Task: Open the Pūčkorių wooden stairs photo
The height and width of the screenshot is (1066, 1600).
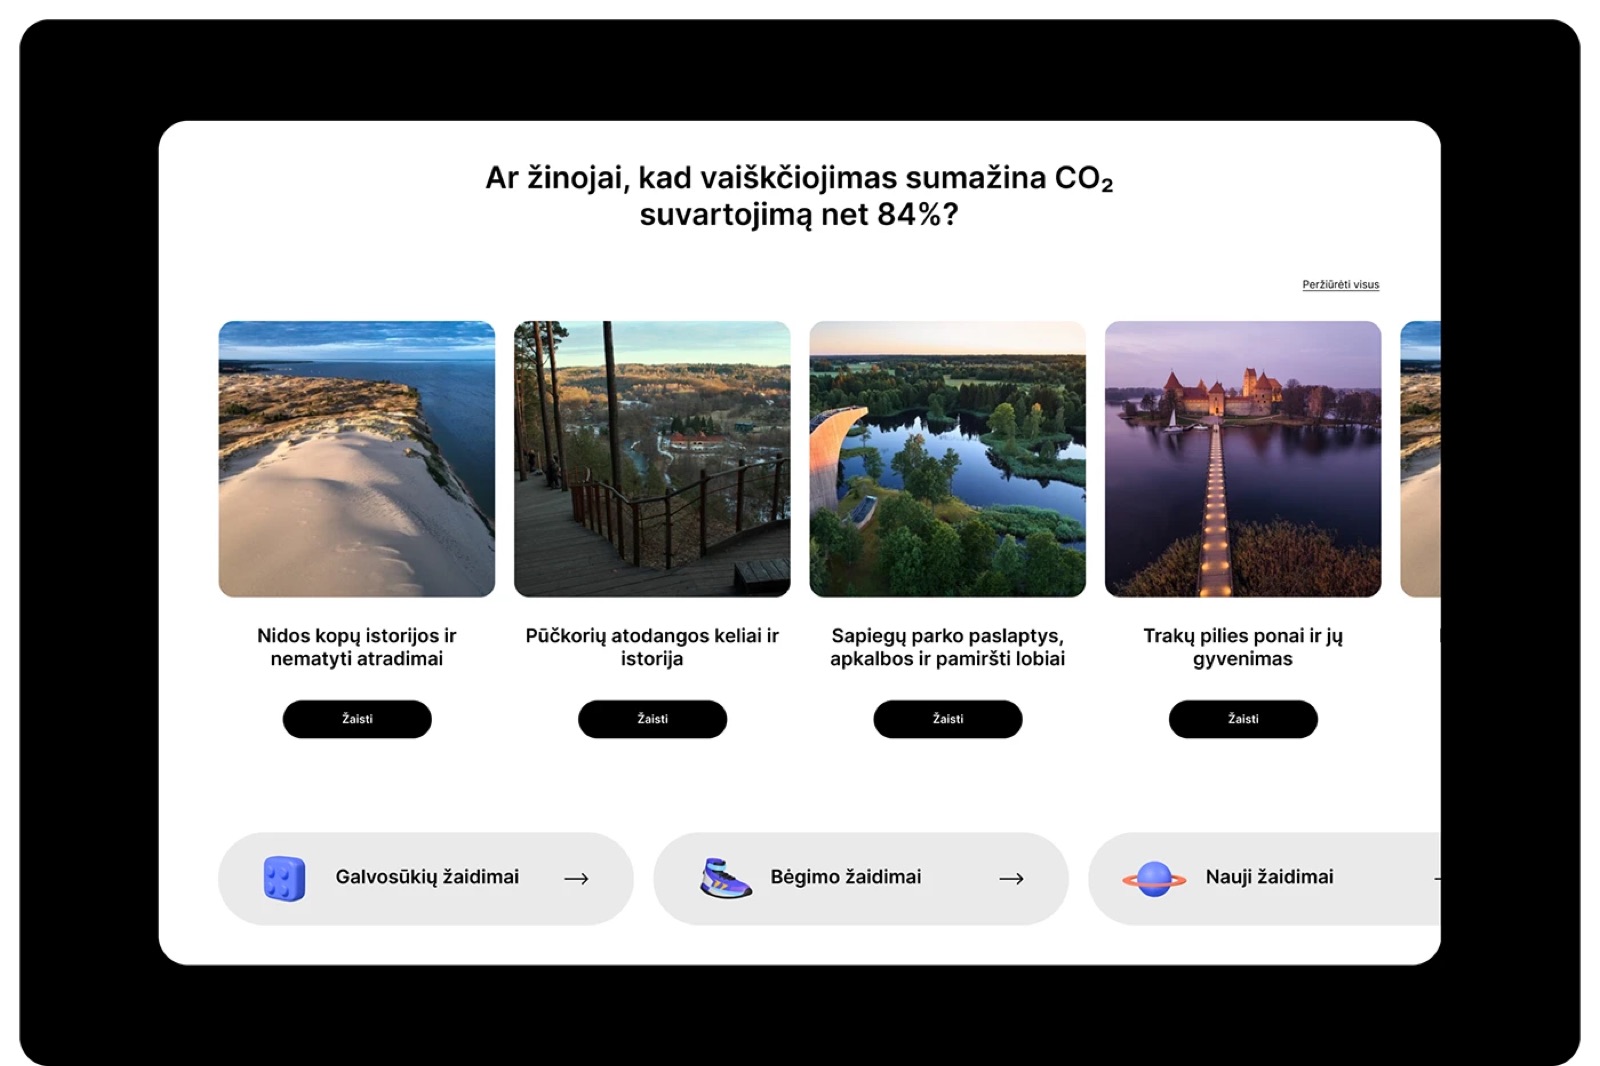Action: point(652,459)
